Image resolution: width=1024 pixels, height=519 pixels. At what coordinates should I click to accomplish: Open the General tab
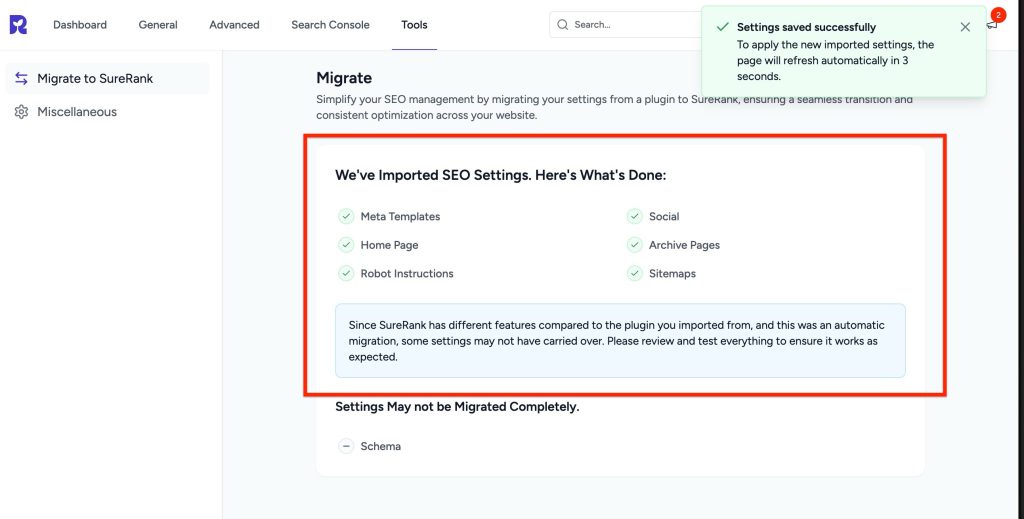[x=158, y=25]
